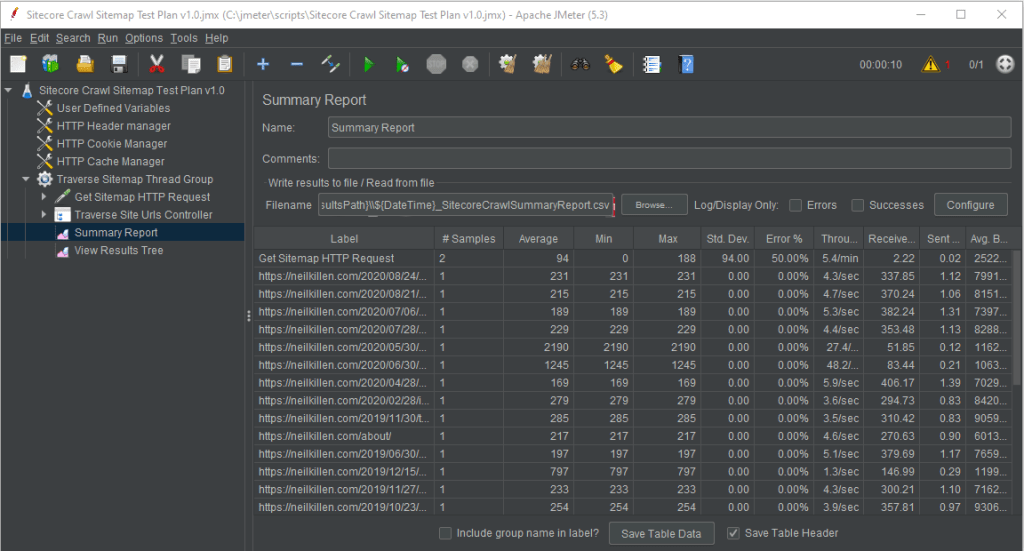Click the Search binoculars icon
This screenshot has width=1024, height=551.
(x=580, y=65)
